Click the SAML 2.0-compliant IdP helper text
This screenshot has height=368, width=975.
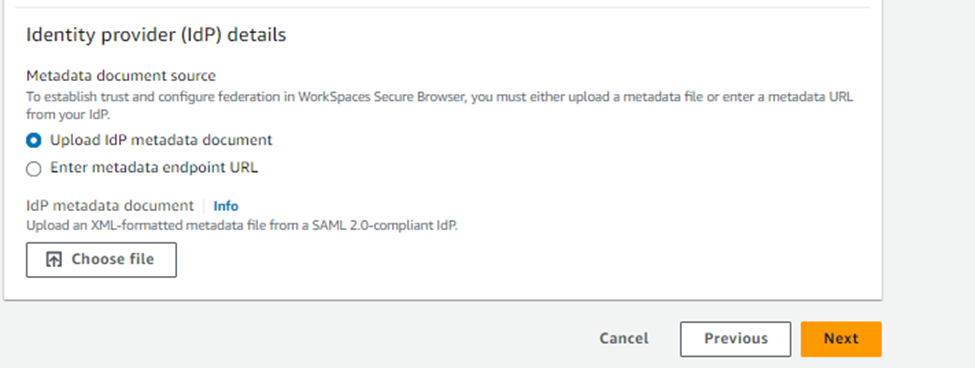coord(242,226)
